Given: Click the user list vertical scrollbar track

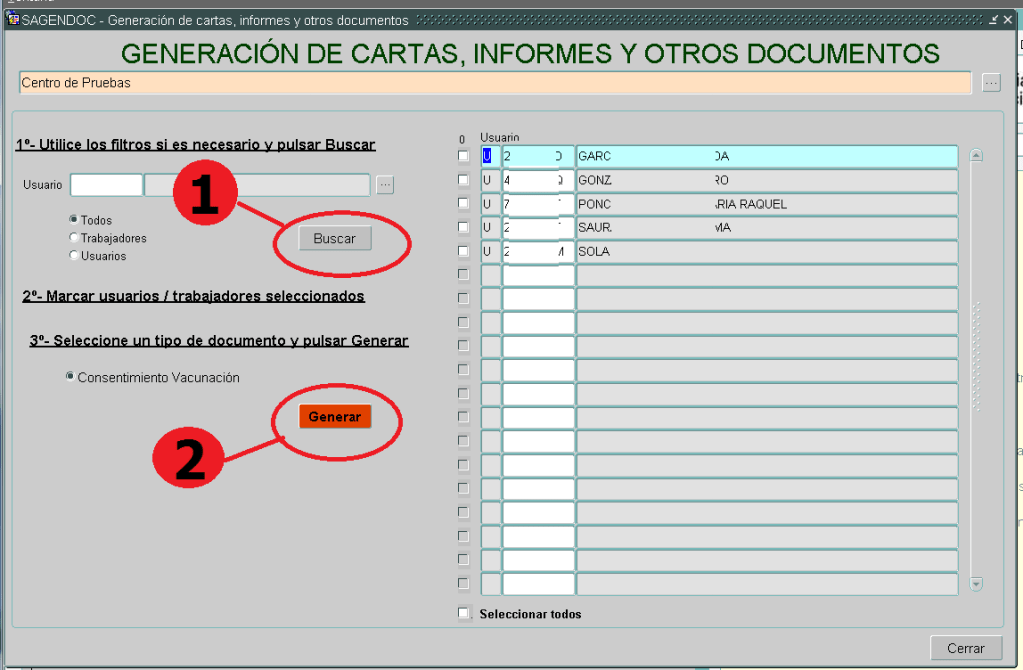Looking at the screenshot, I should [977, 360].
